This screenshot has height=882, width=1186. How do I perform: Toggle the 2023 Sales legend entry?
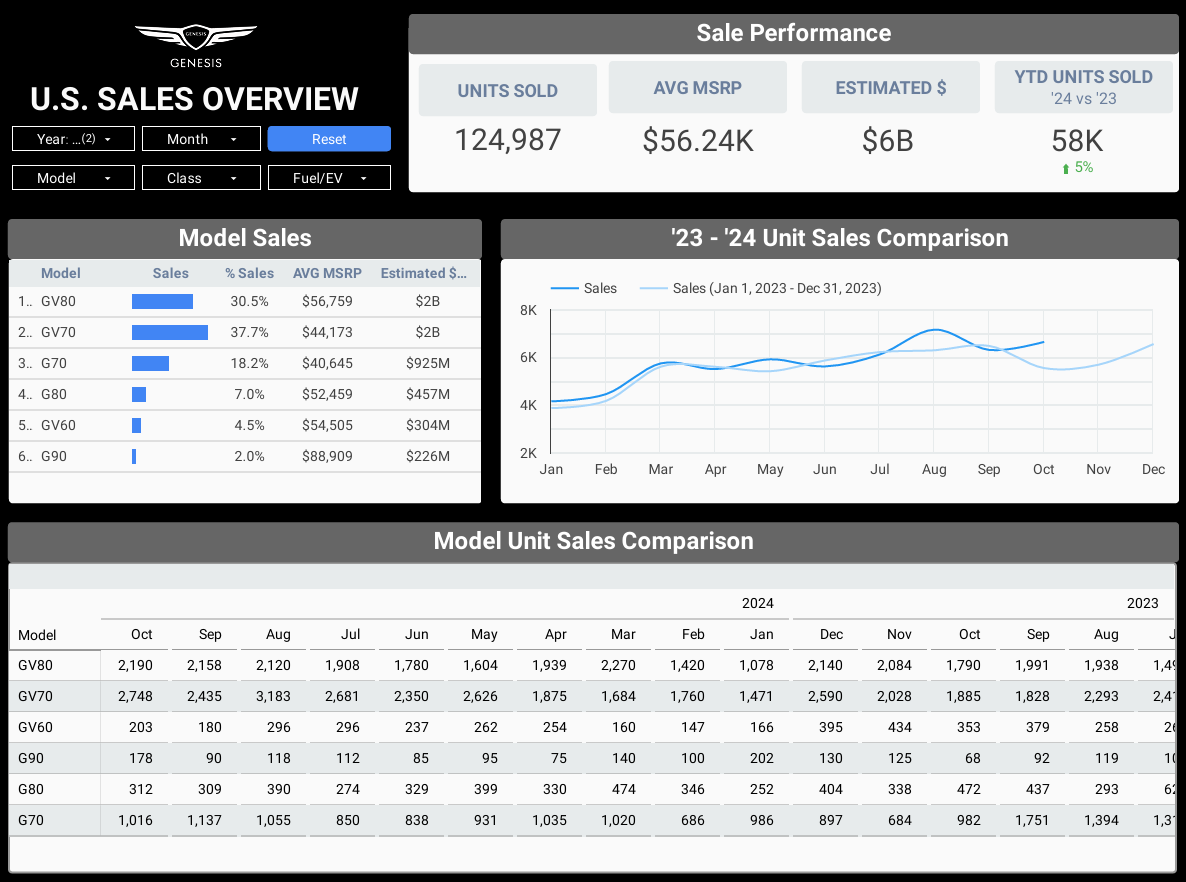760,288
